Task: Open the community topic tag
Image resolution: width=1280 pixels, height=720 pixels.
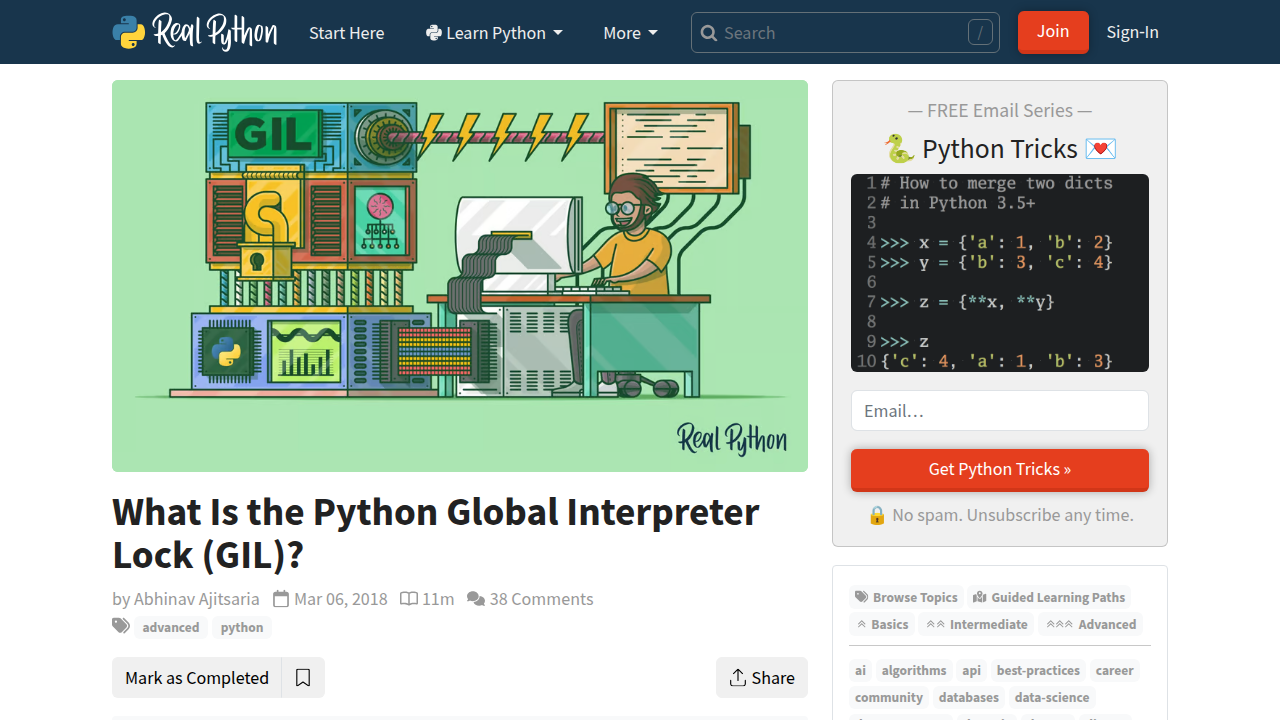Action: (x=889, y=697)
